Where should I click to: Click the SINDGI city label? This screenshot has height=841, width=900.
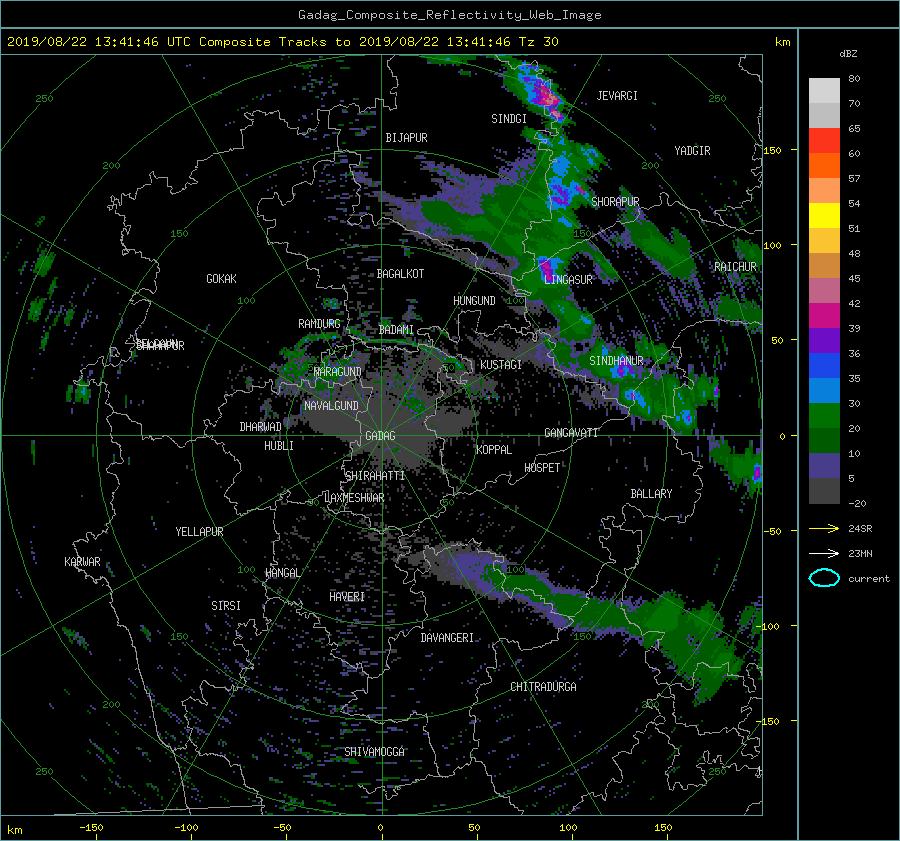pos(509,119)
